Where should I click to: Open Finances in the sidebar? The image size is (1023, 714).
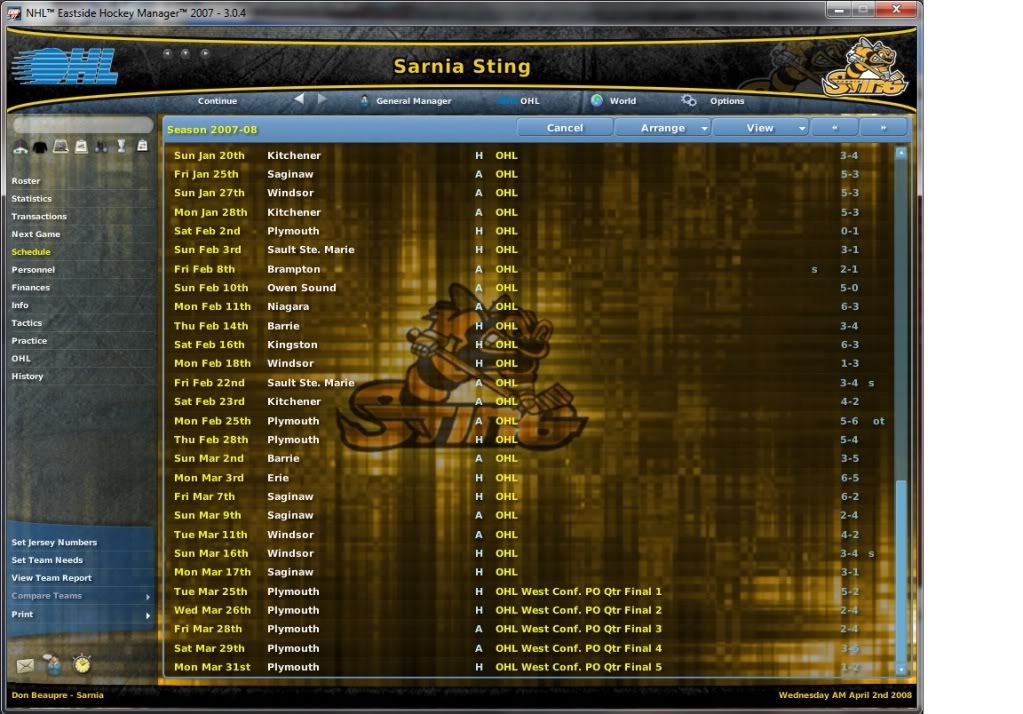coord(30,287)
